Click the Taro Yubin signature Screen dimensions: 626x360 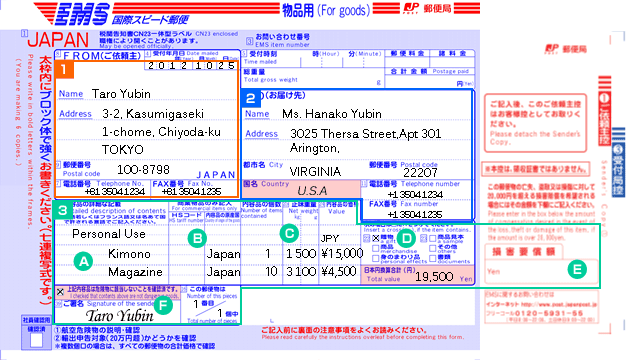[119, 316]
